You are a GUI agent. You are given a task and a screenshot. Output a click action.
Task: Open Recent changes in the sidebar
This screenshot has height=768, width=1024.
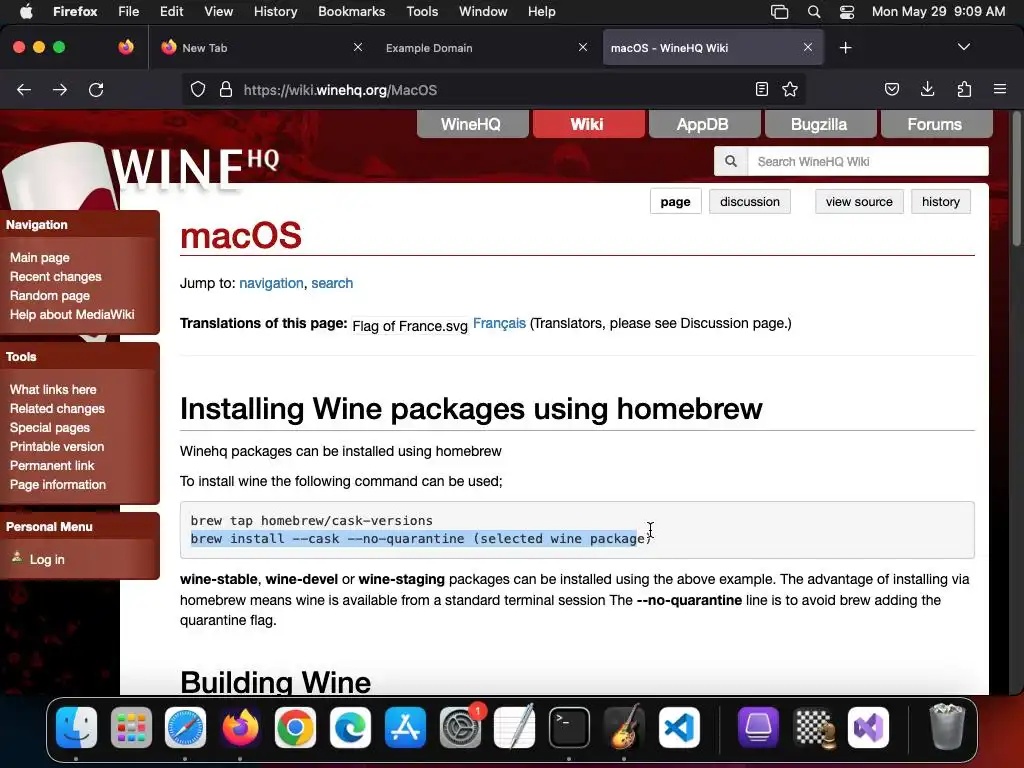point(56,276)
